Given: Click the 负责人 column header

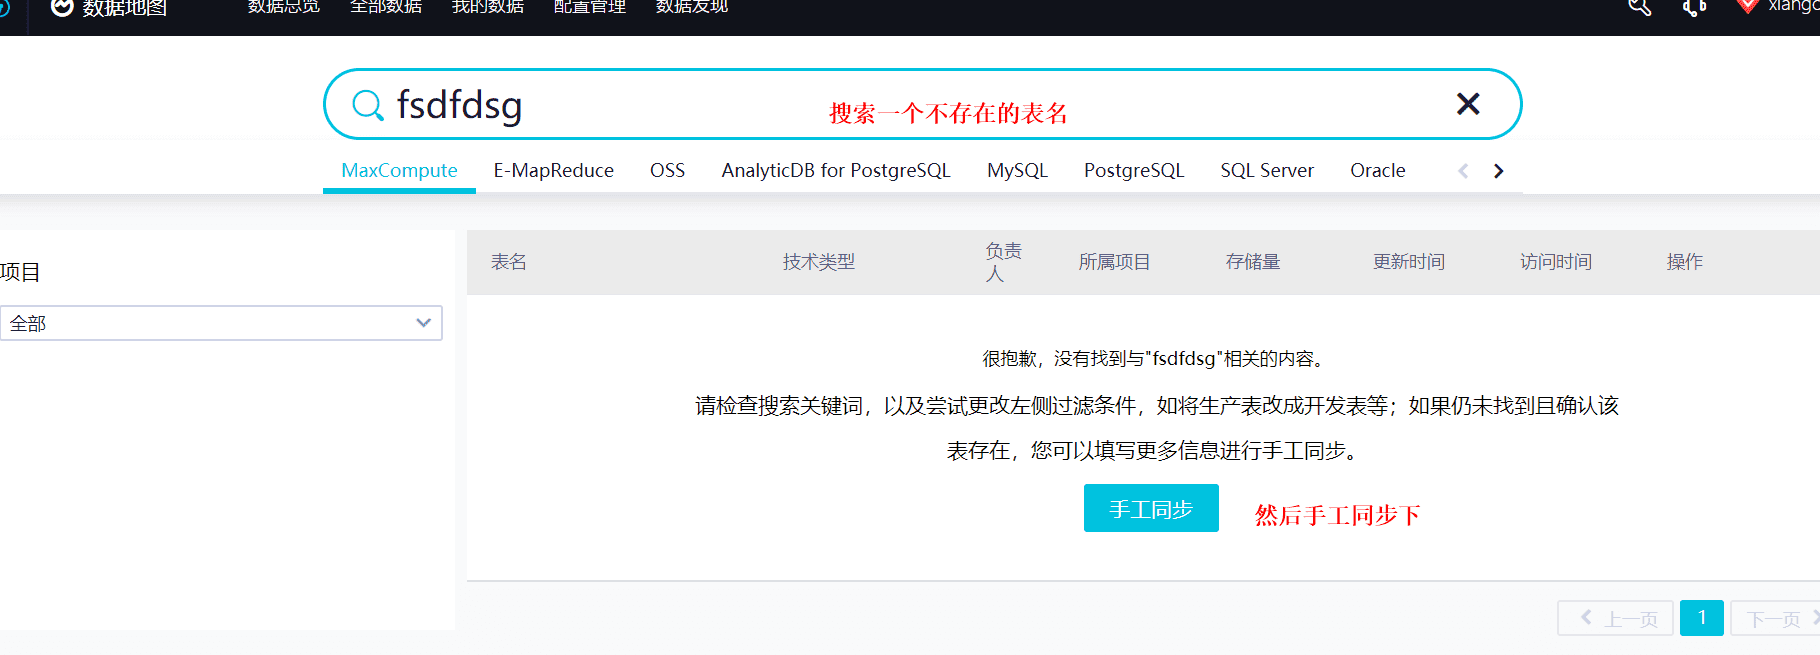Looking at the screenshot, I should tap(1003, 262).
